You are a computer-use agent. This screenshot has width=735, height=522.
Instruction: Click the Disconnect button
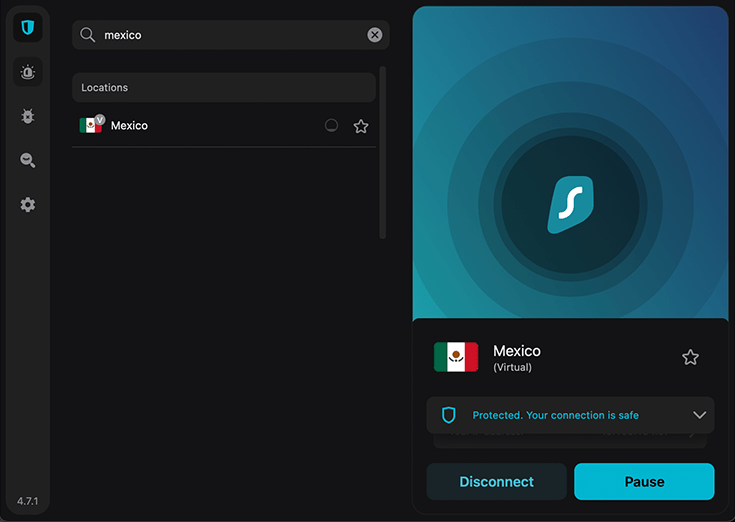pos(496,481)
